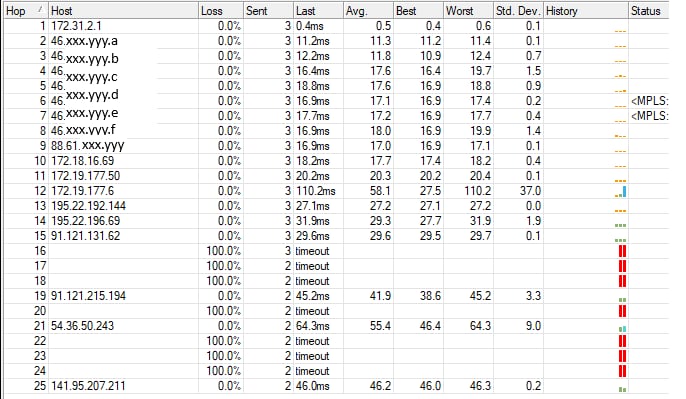Click the blue history spike on hop 12

pos(624,191)
